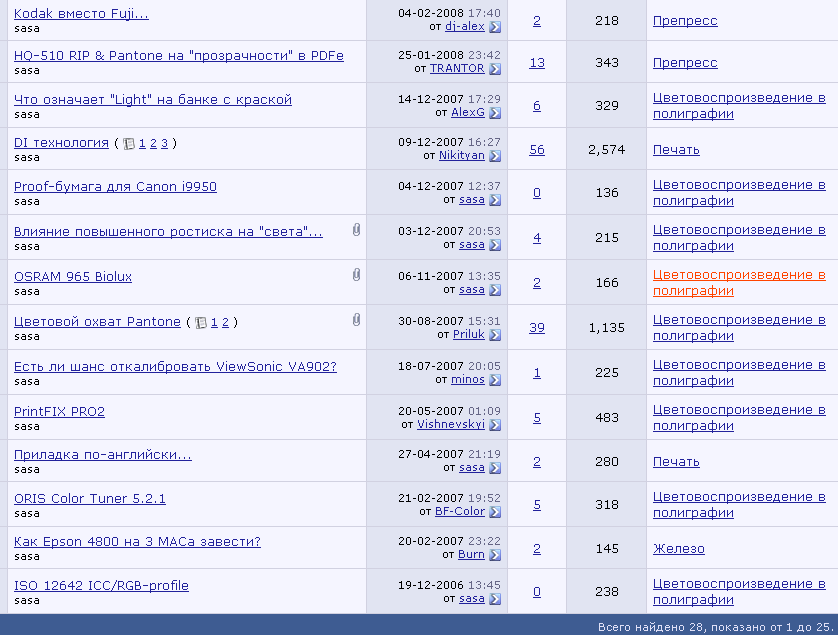View profile of user AlexG
The image size is (838, 635).
point(468,112)
